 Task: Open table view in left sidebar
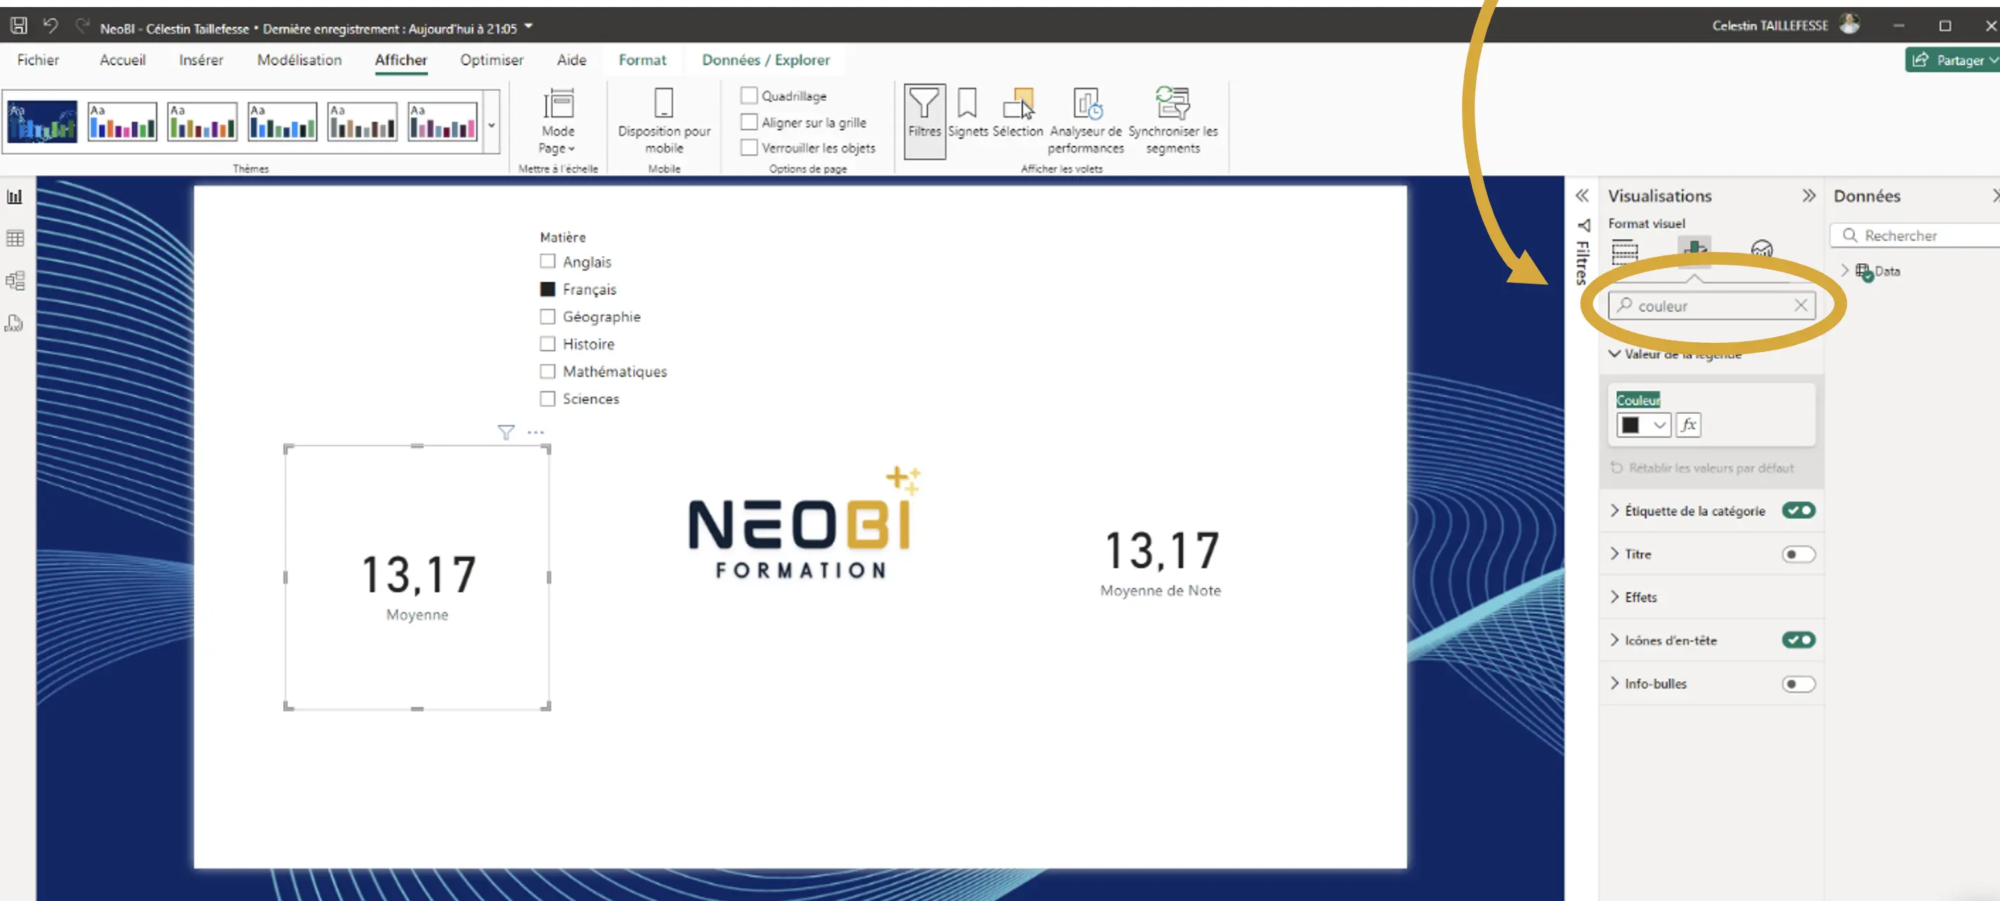(15, 239)
